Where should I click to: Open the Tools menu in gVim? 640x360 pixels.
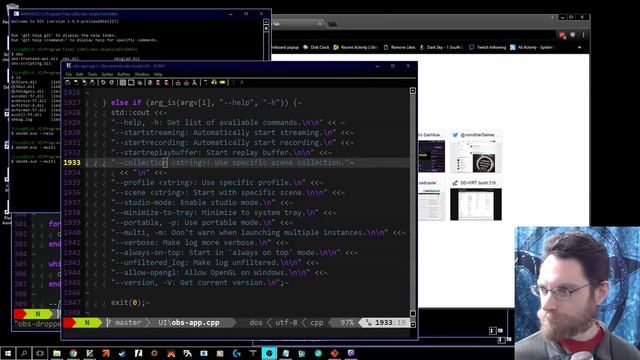coord(93,74)
